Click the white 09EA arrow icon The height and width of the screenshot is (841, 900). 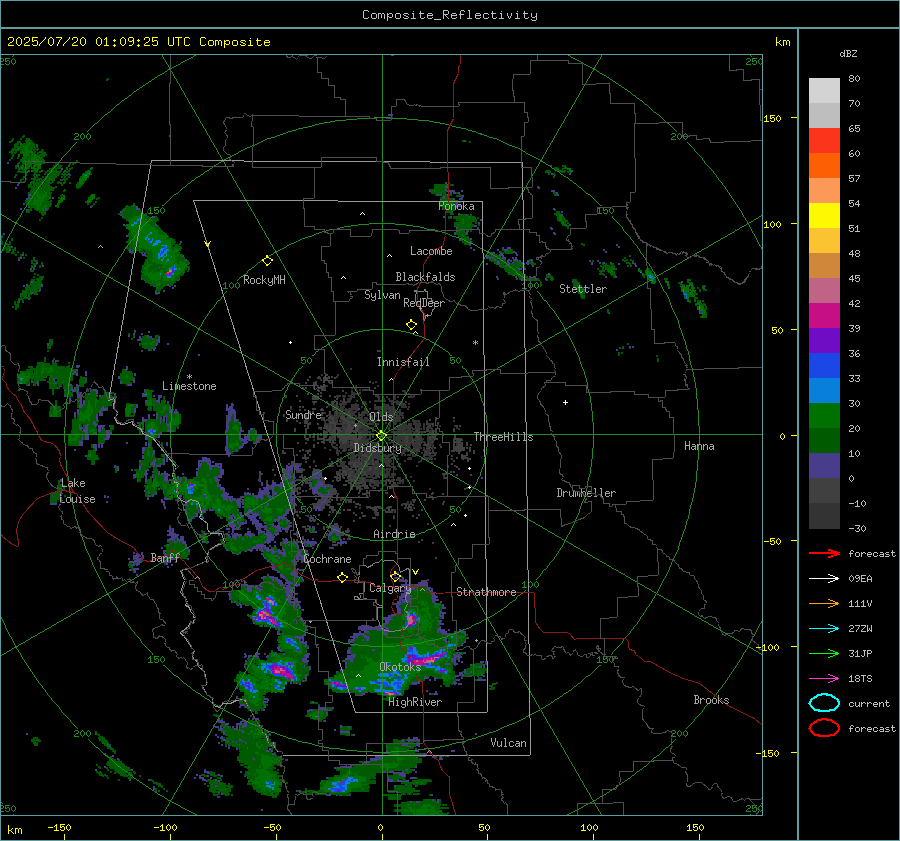[x=824, y=579]
